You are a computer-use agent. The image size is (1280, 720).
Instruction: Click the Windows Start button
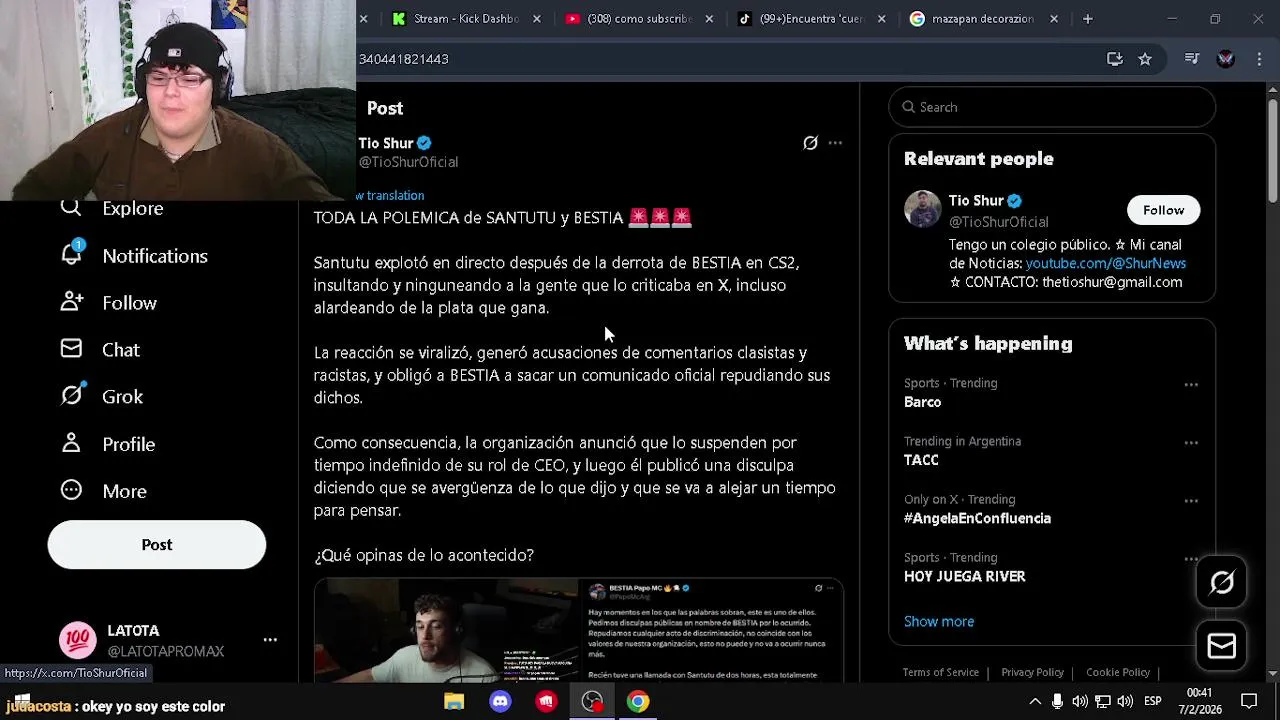pos(22,700)
